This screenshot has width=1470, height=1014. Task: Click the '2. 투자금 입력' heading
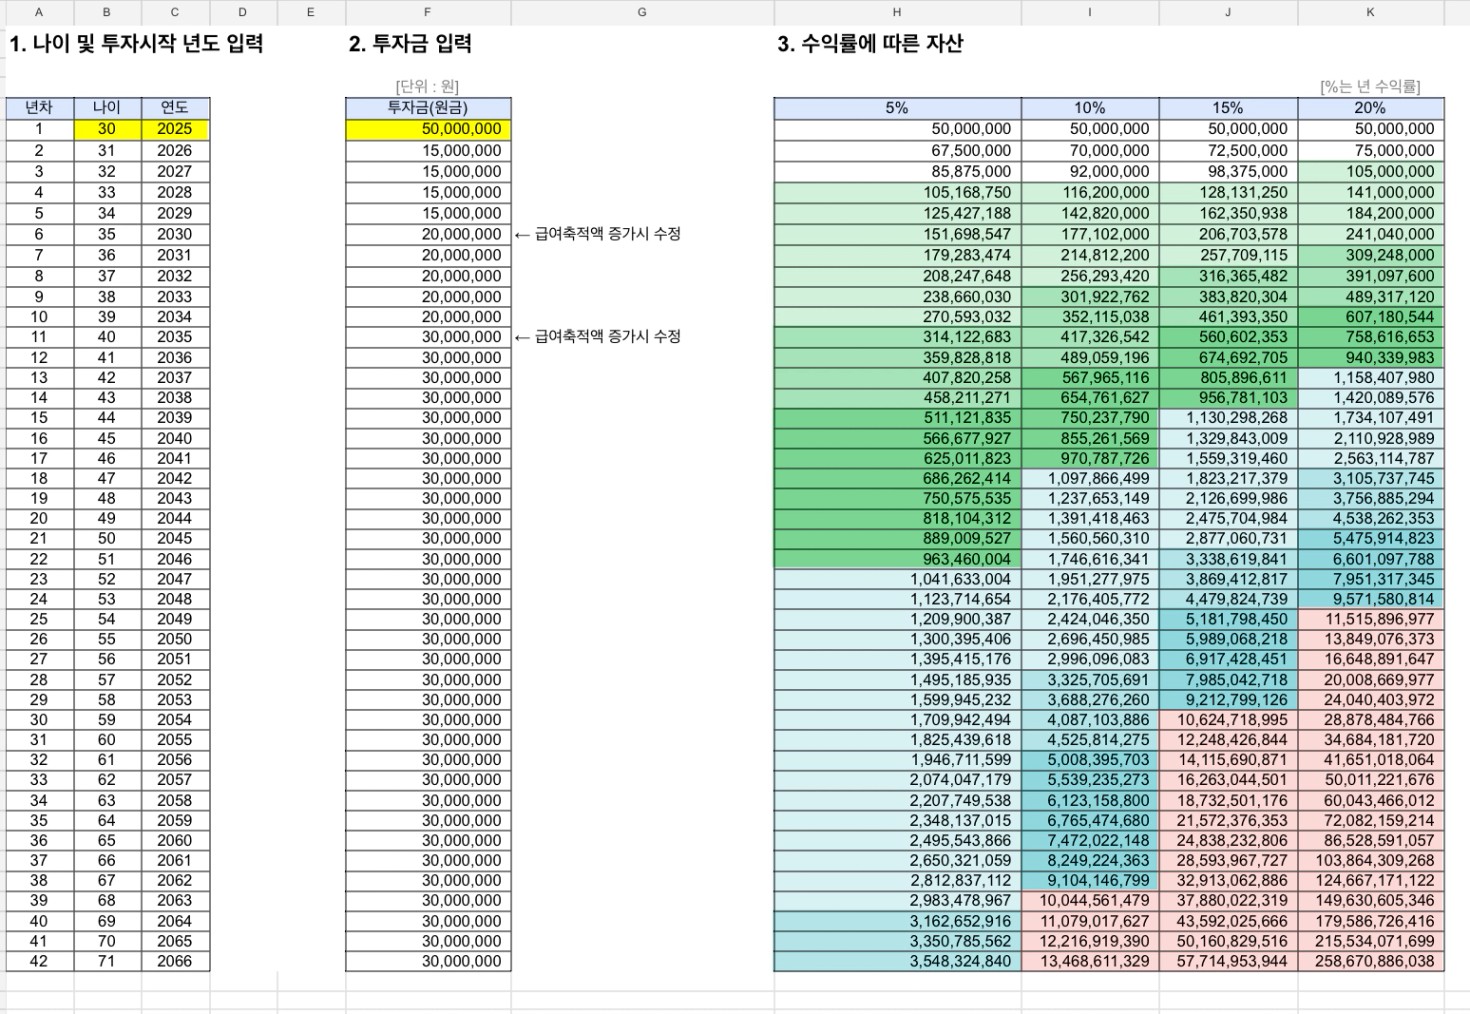click(x=410, y=44)
